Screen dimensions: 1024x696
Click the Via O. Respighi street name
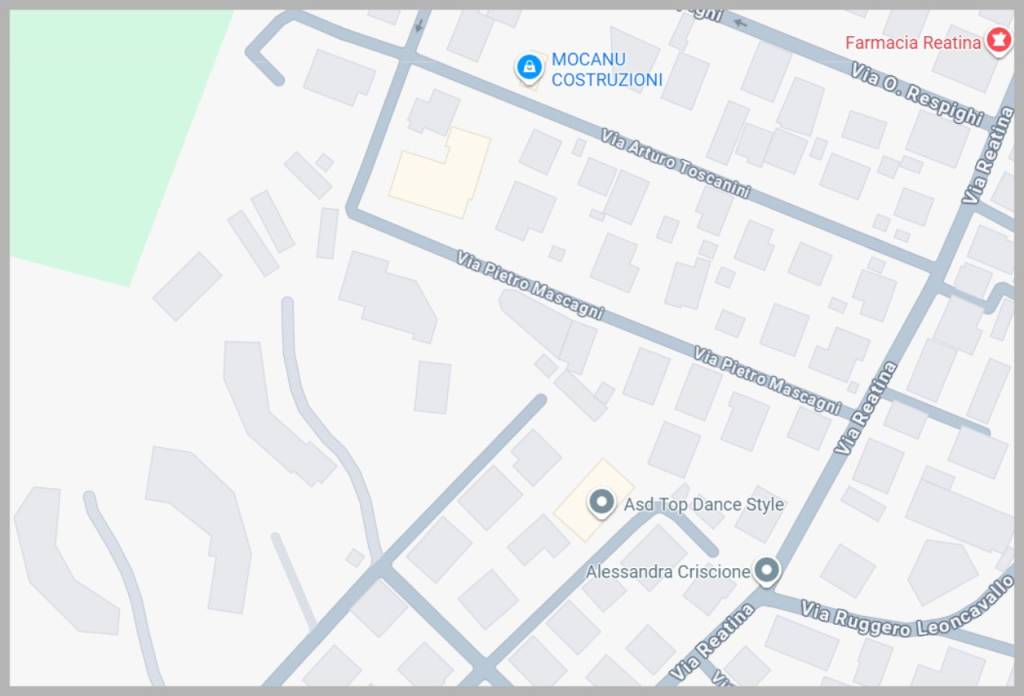916,93
